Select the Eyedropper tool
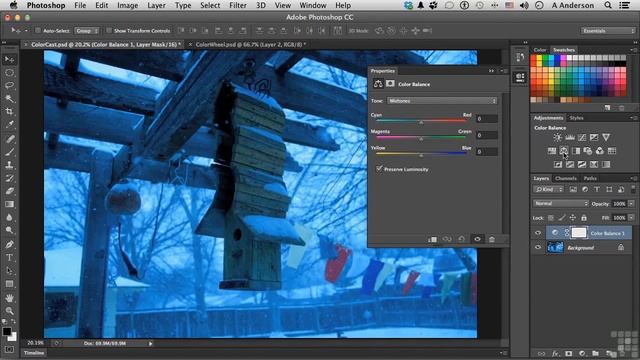Screen dimensions: 640x360 coord(9,124)
